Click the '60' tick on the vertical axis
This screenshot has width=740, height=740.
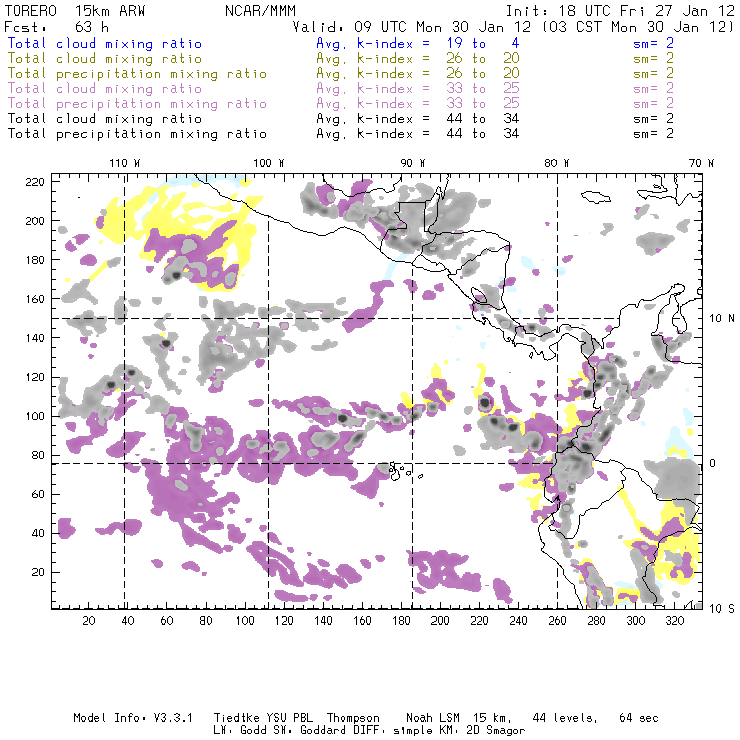point(38,494)
